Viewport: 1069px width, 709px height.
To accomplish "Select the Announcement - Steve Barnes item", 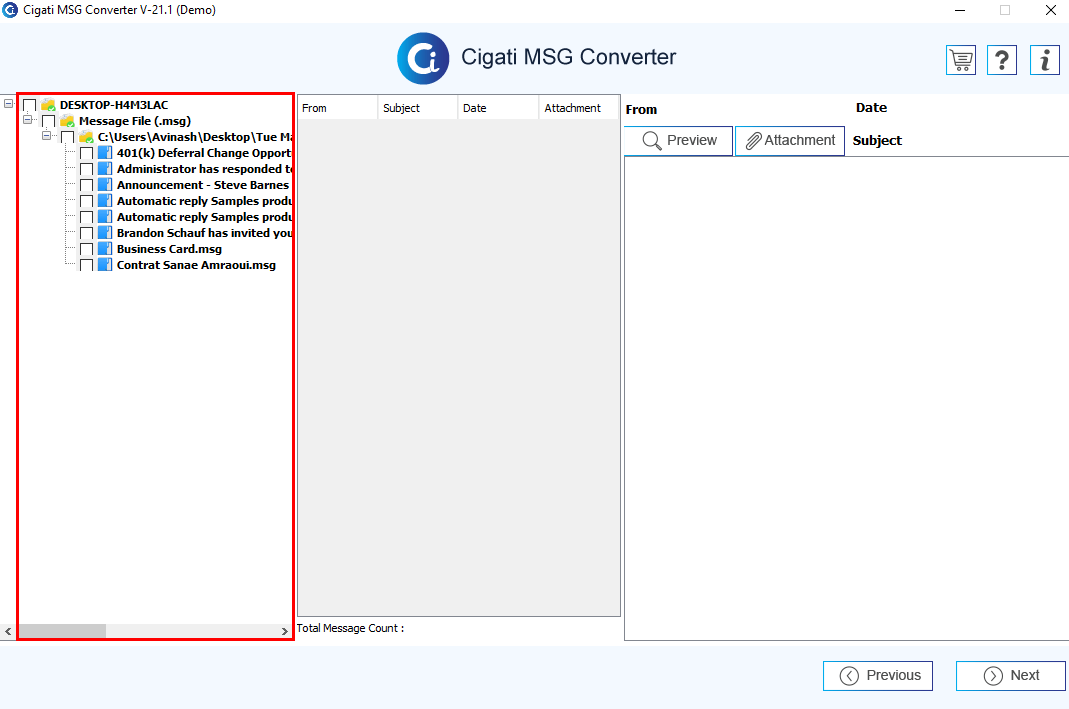I will (202, 185).
